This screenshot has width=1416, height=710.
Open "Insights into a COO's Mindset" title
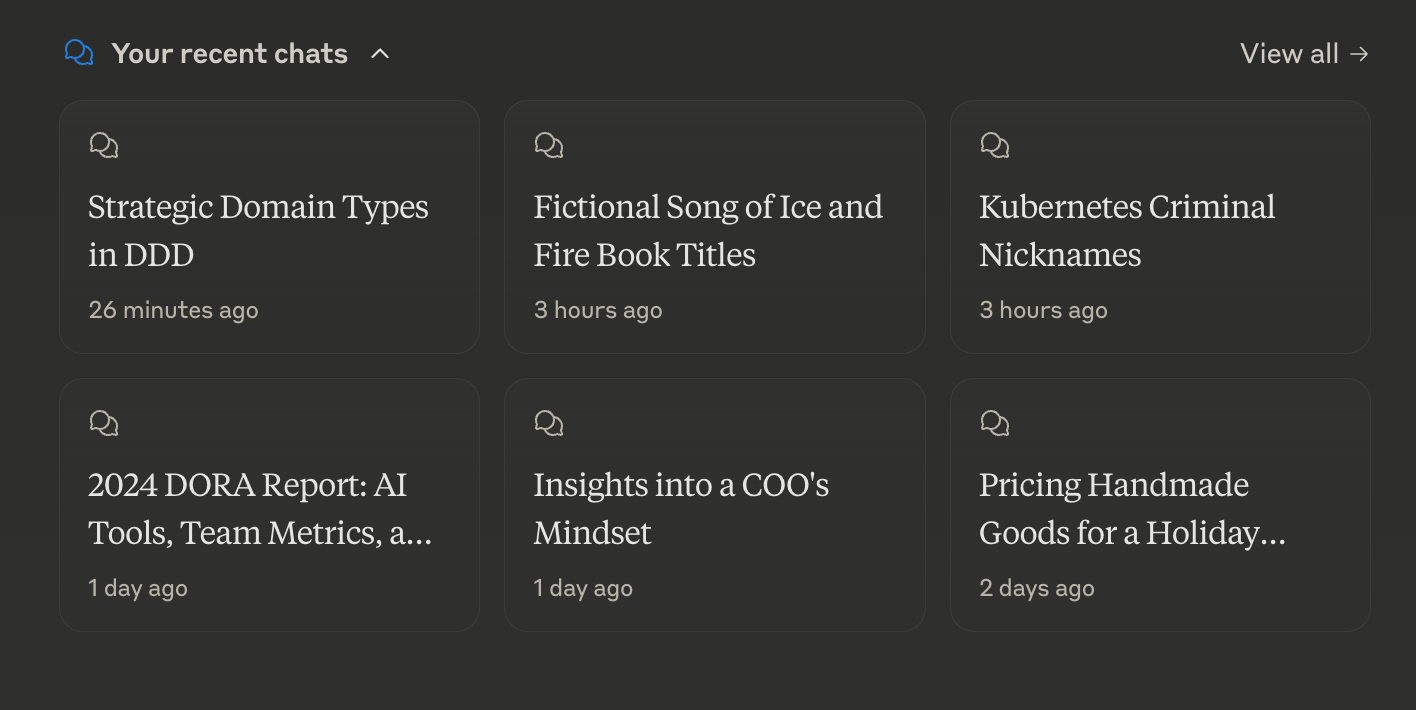[681, 508]
